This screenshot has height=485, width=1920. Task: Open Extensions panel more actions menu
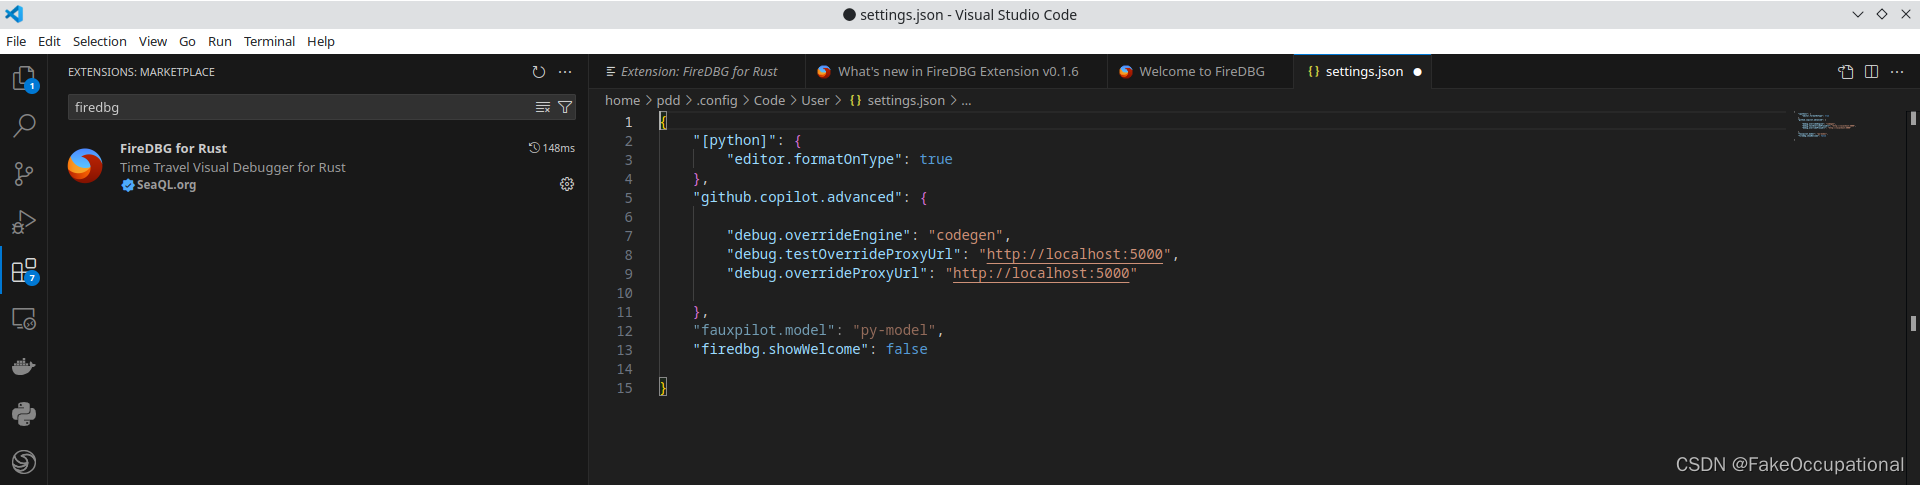[x=565, y=72]
